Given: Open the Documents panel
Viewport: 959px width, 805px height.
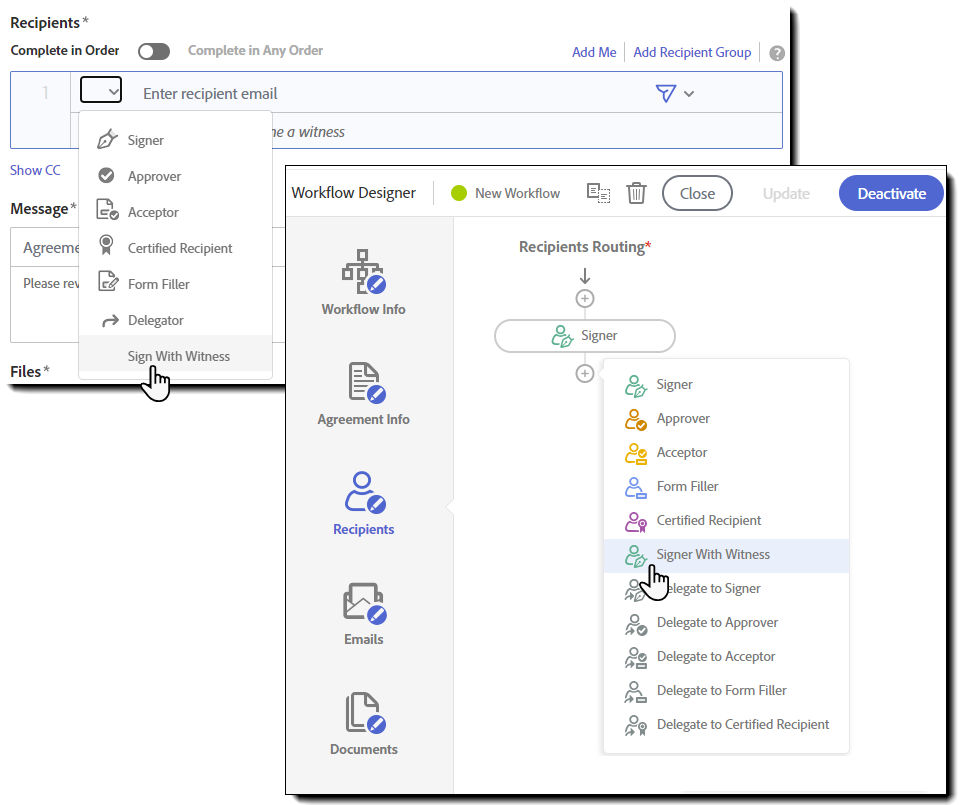Looking at the screenshot, I should tap(363, 724).
